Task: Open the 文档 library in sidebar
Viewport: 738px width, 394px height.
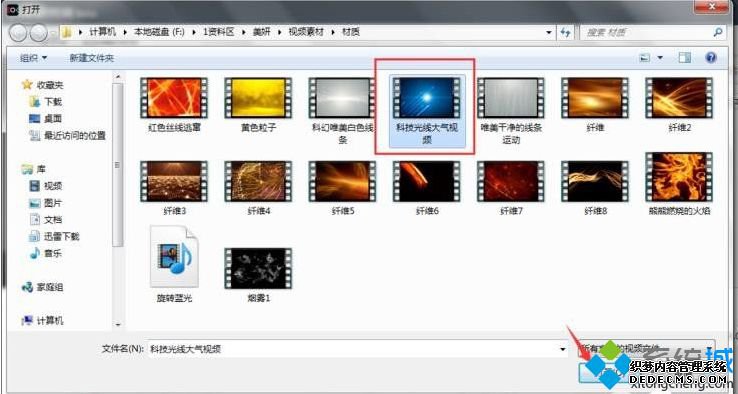Action: pyautogui.click(x=46, y=219)
